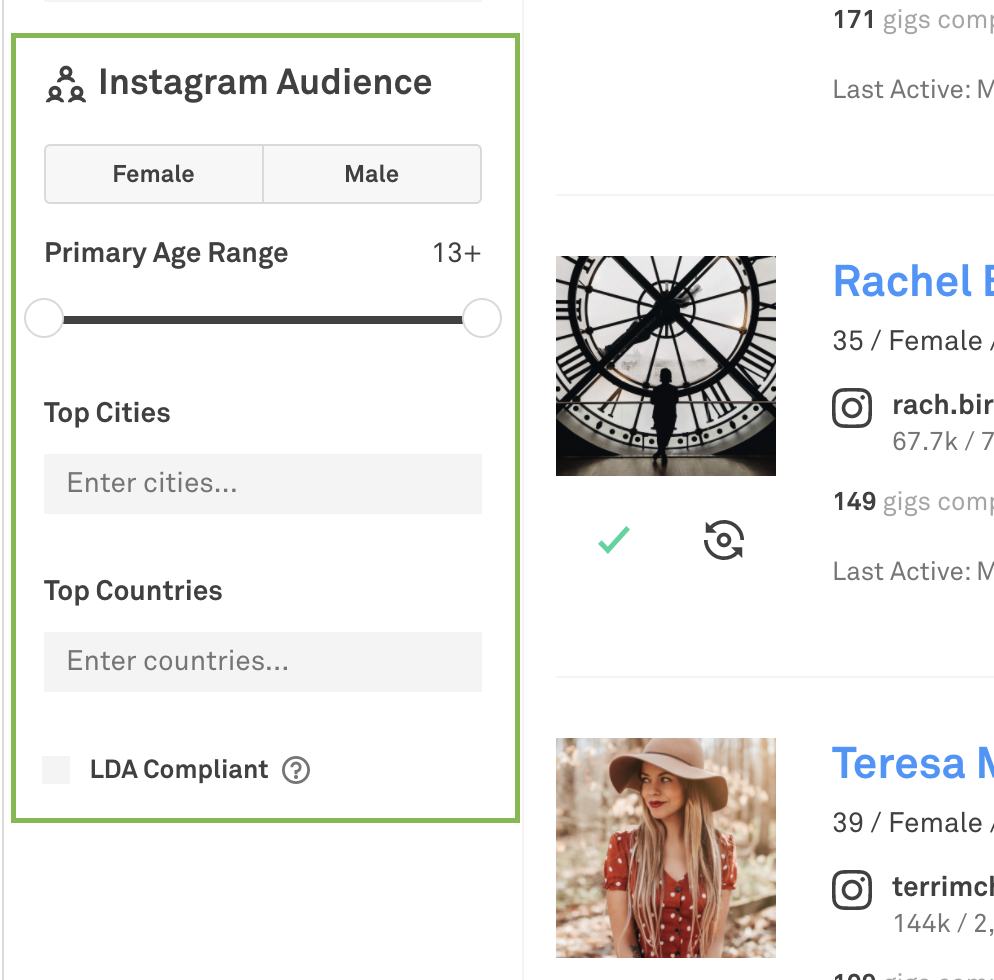Click Instagram icon beside rach.bir handle
Viewport: 994px width, 980px height.
(x=852, y=408)
